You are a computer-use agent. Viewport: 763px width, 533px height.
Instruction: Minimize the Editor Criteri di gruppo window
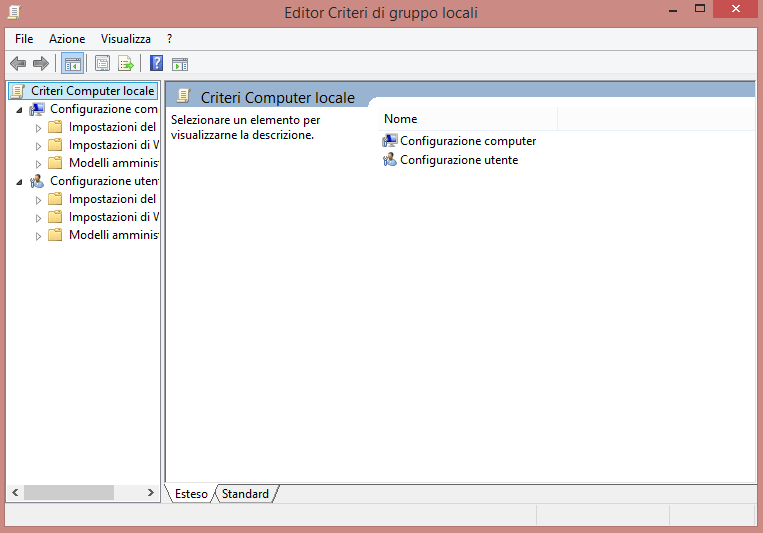coord(673,9)
